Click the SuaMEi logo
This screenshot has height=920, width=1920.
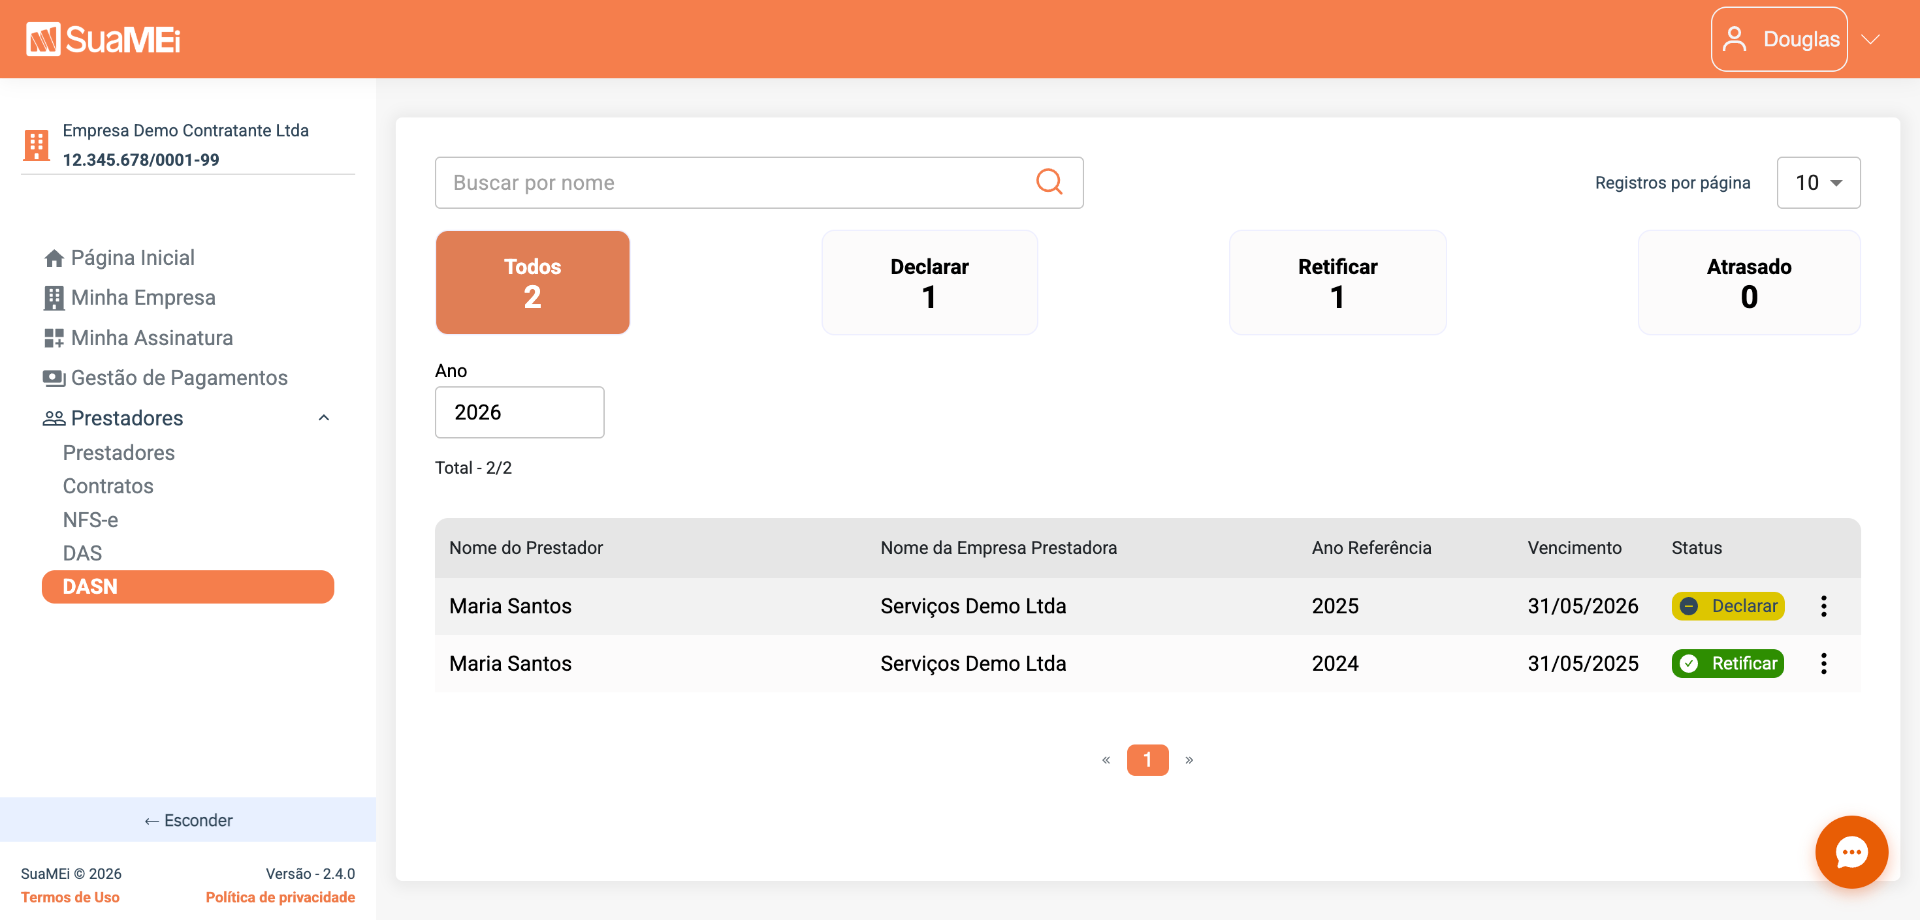point(103,39)
